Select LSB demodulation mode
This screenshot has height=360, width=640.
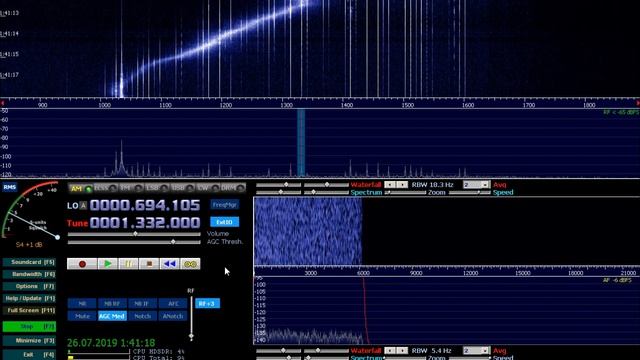[157, 188]
